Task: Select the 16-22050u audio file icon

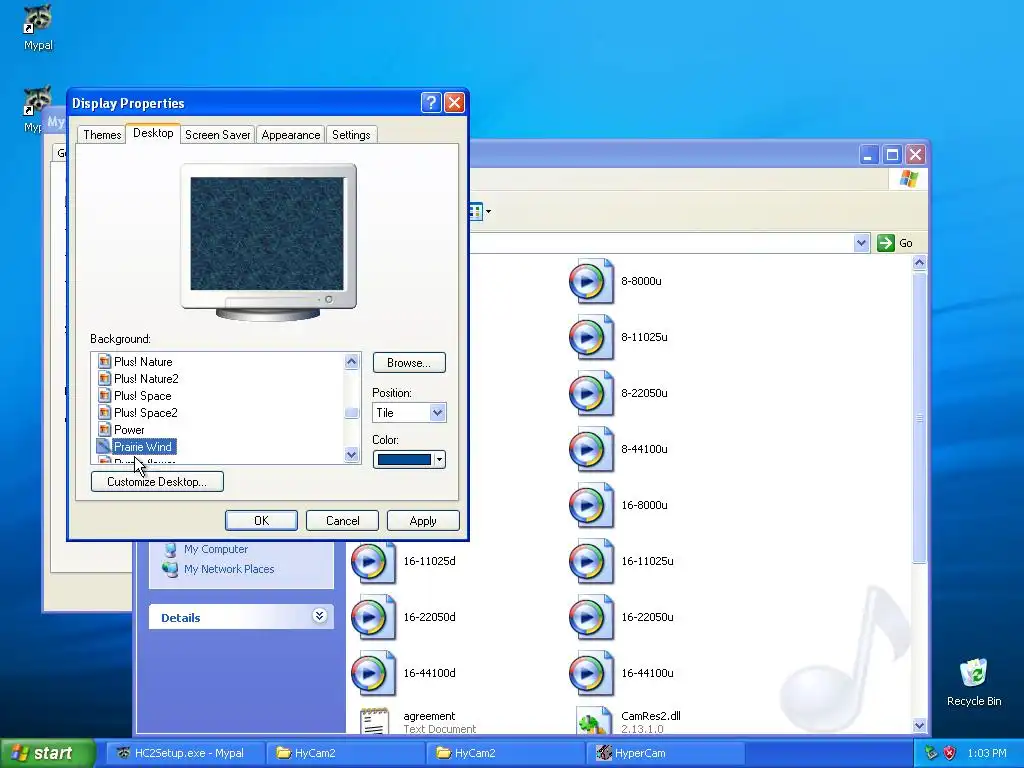Action: point(591,617)
